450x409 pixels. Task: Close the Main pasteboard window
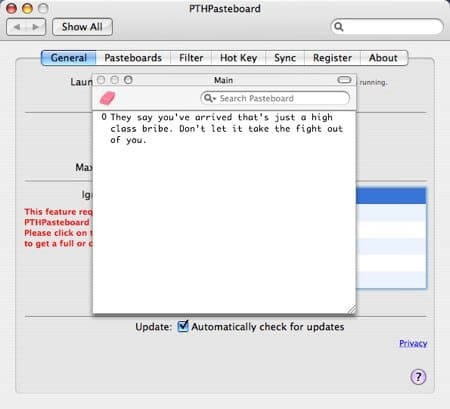(101, 80)
